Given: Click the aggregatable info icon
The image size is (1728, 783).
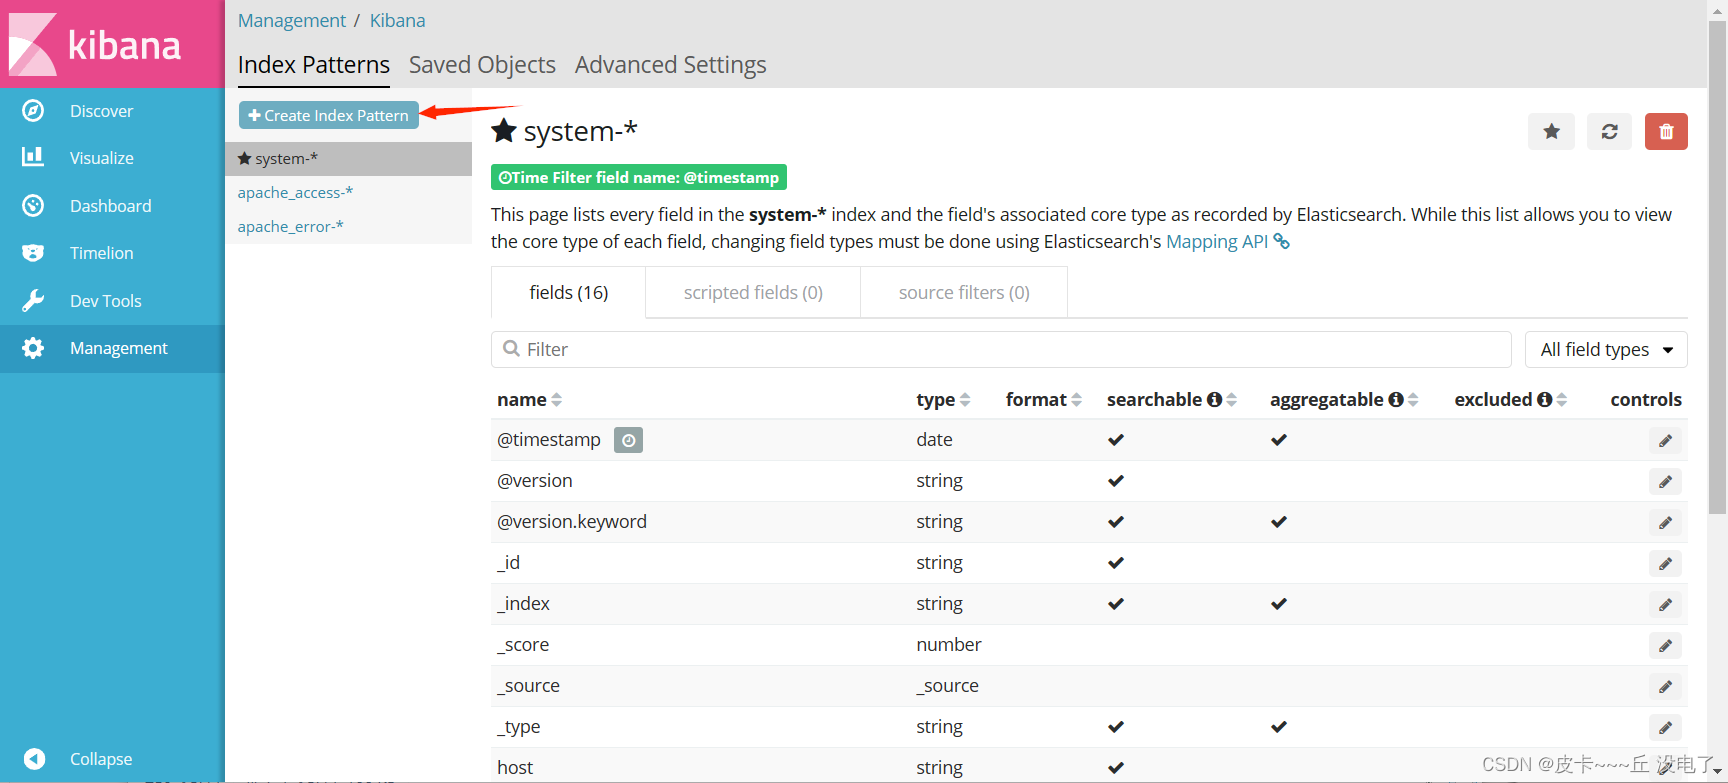Looking at the screenshot, I should coord(1396,399).
